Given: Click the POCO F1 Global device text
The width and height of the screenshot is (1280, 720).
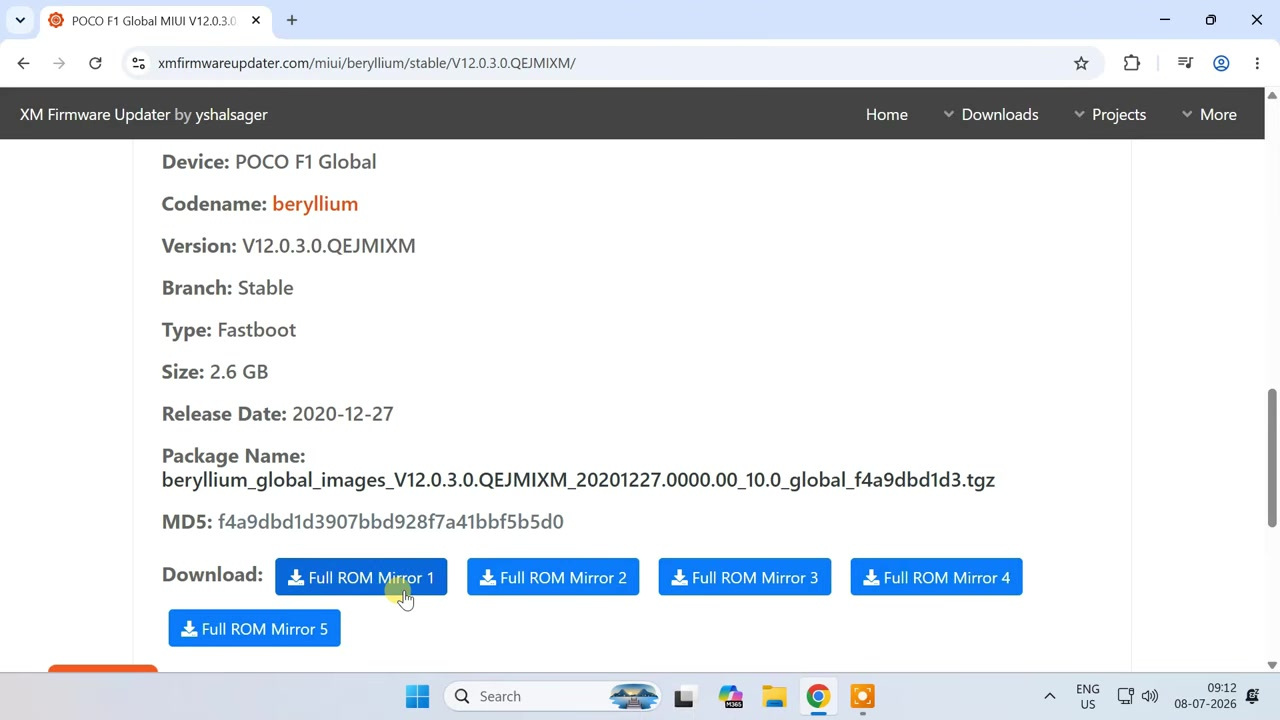Looking at the screenshot, I should [306, 162].
